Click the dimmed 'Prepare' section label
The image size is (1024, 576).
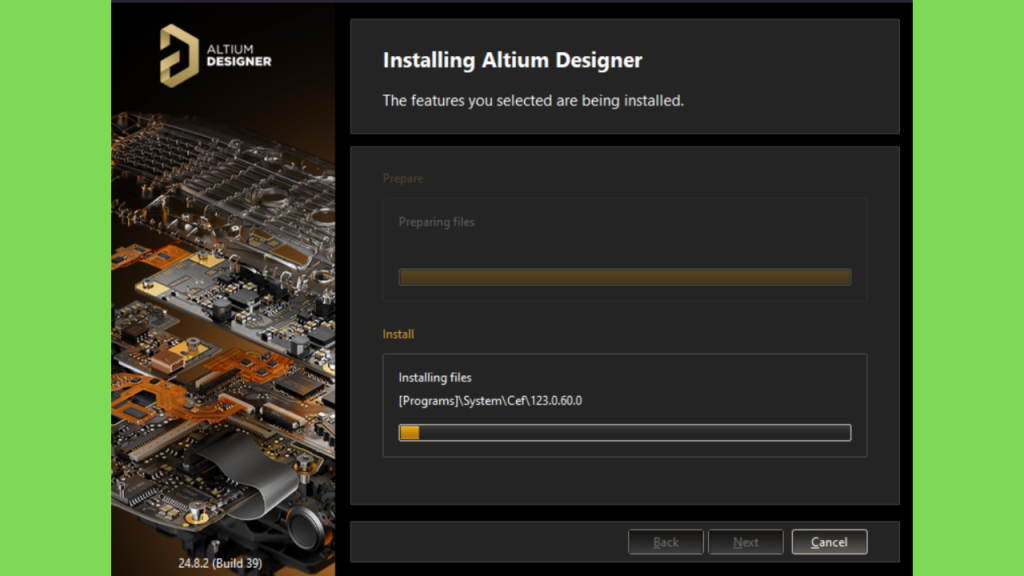click(403, 178)
